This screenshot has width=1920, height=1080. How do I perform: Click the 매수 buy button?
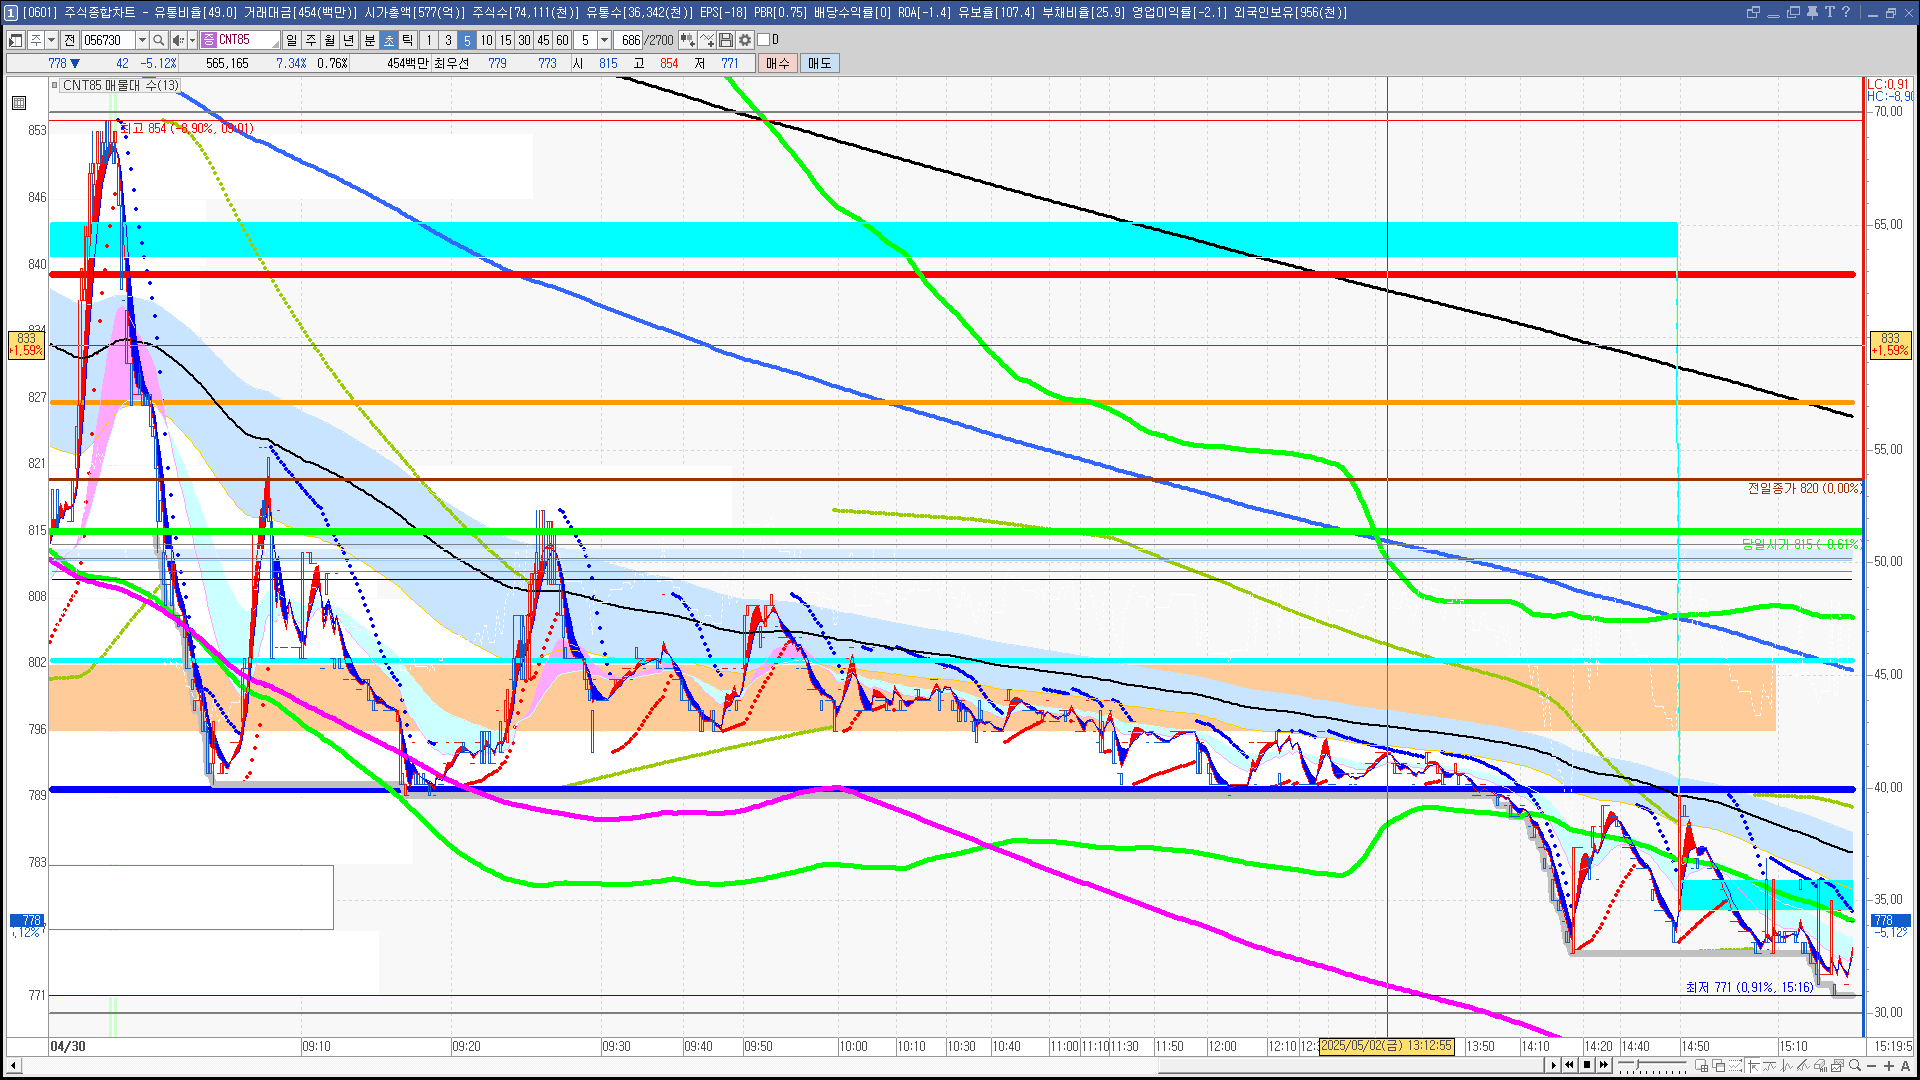[x=778, y=63]
